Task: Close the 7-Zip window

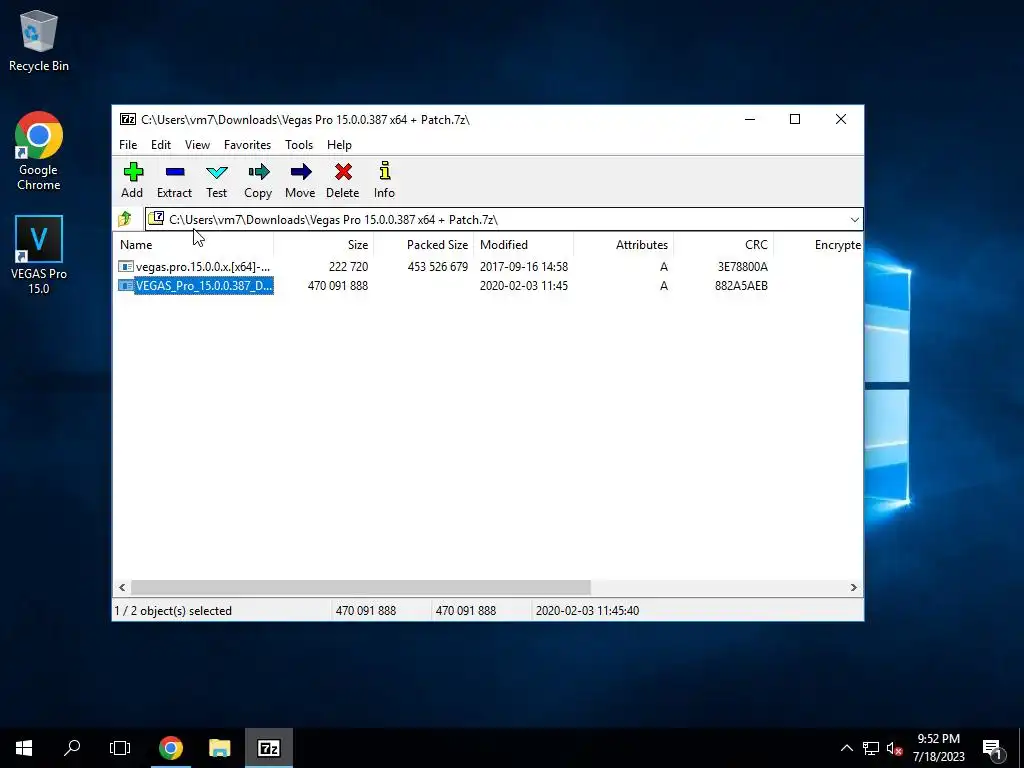Action: click(x=841, y=120)
